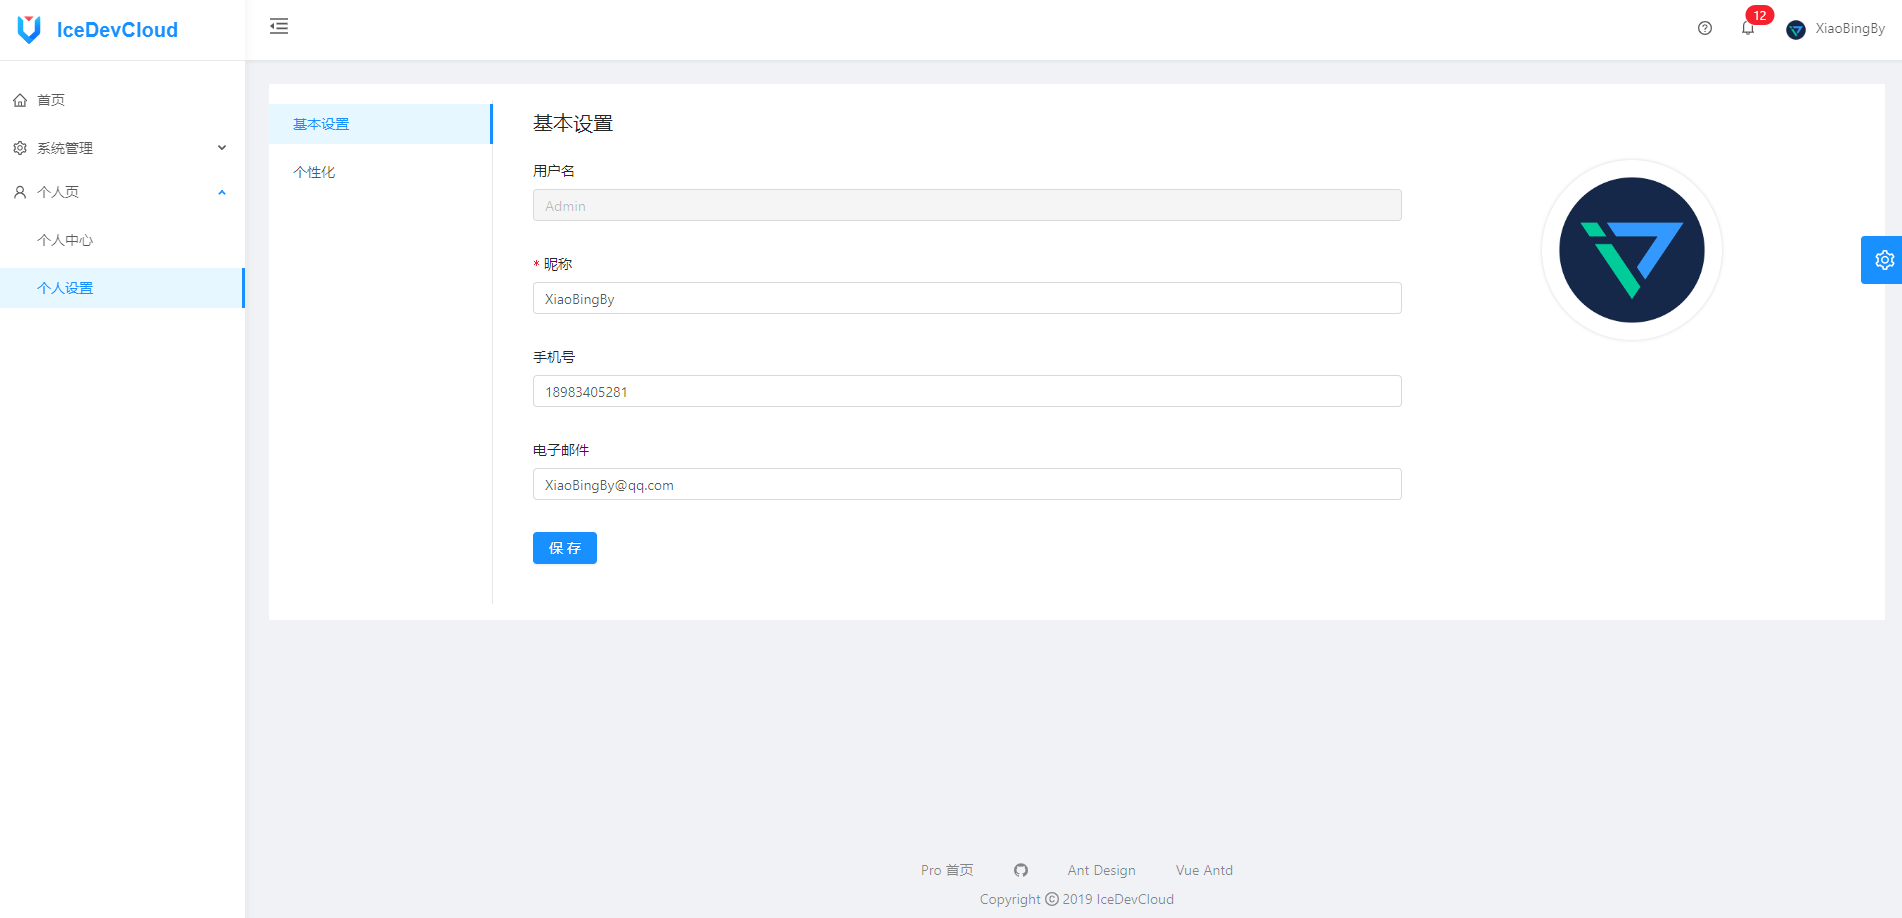
Task: Select 个人设置 in the sidebar
Action: point(122,288)
